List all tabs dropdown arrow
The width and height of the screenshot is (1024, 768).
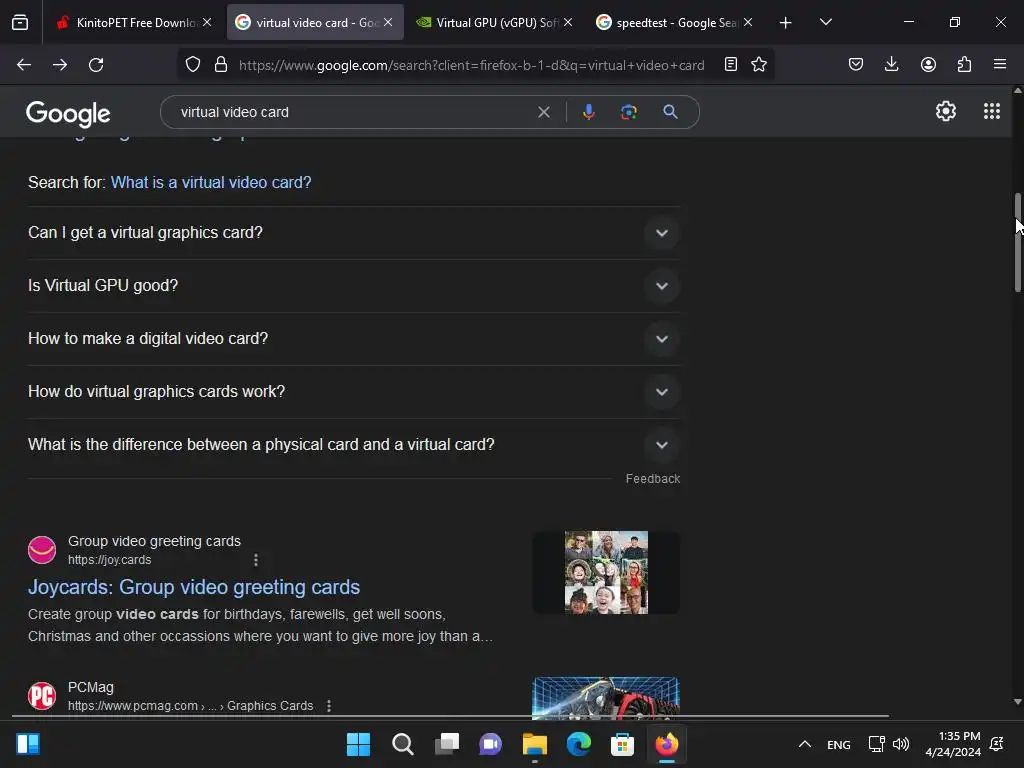click(x=825, y=23)
